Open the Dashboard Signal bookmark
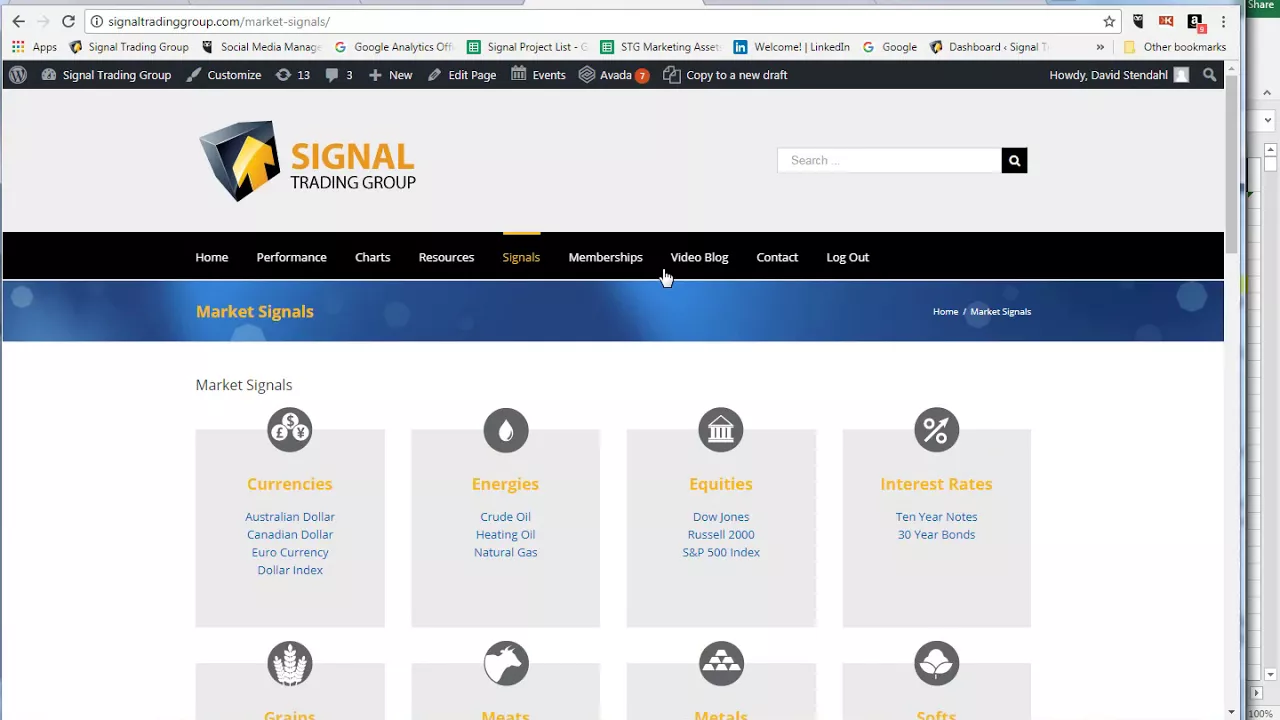 point(988,47)
